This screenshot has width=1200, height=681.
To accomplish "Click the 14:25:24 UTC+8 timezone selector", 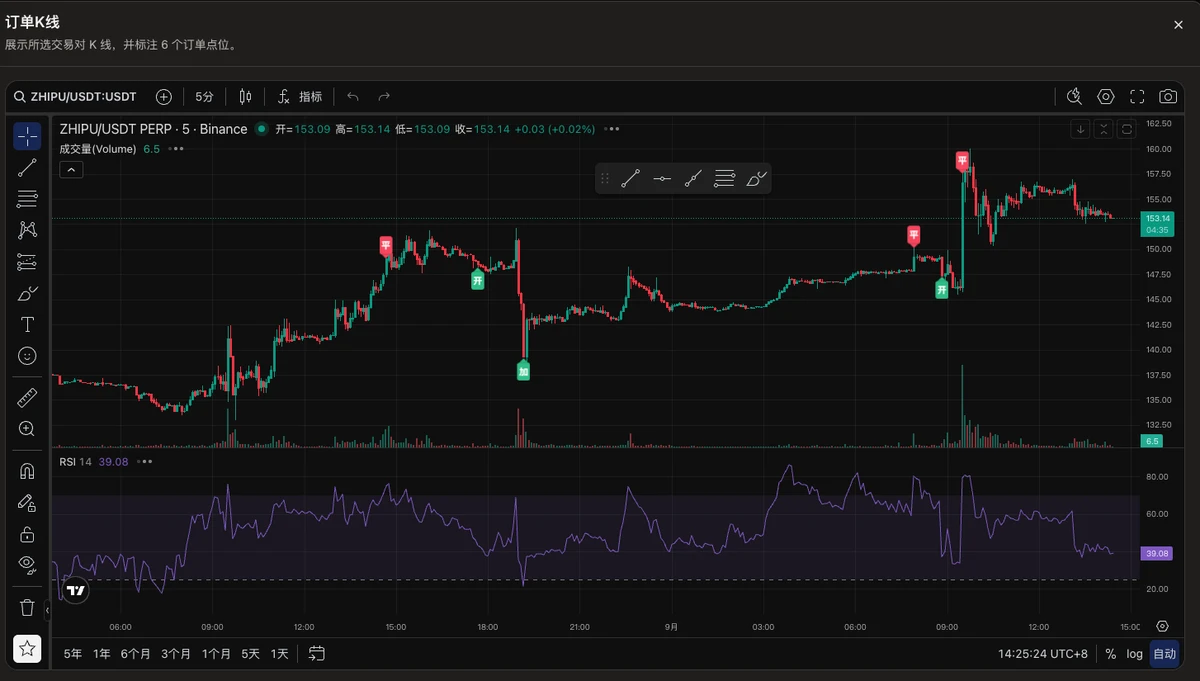I will (1042, 654).
